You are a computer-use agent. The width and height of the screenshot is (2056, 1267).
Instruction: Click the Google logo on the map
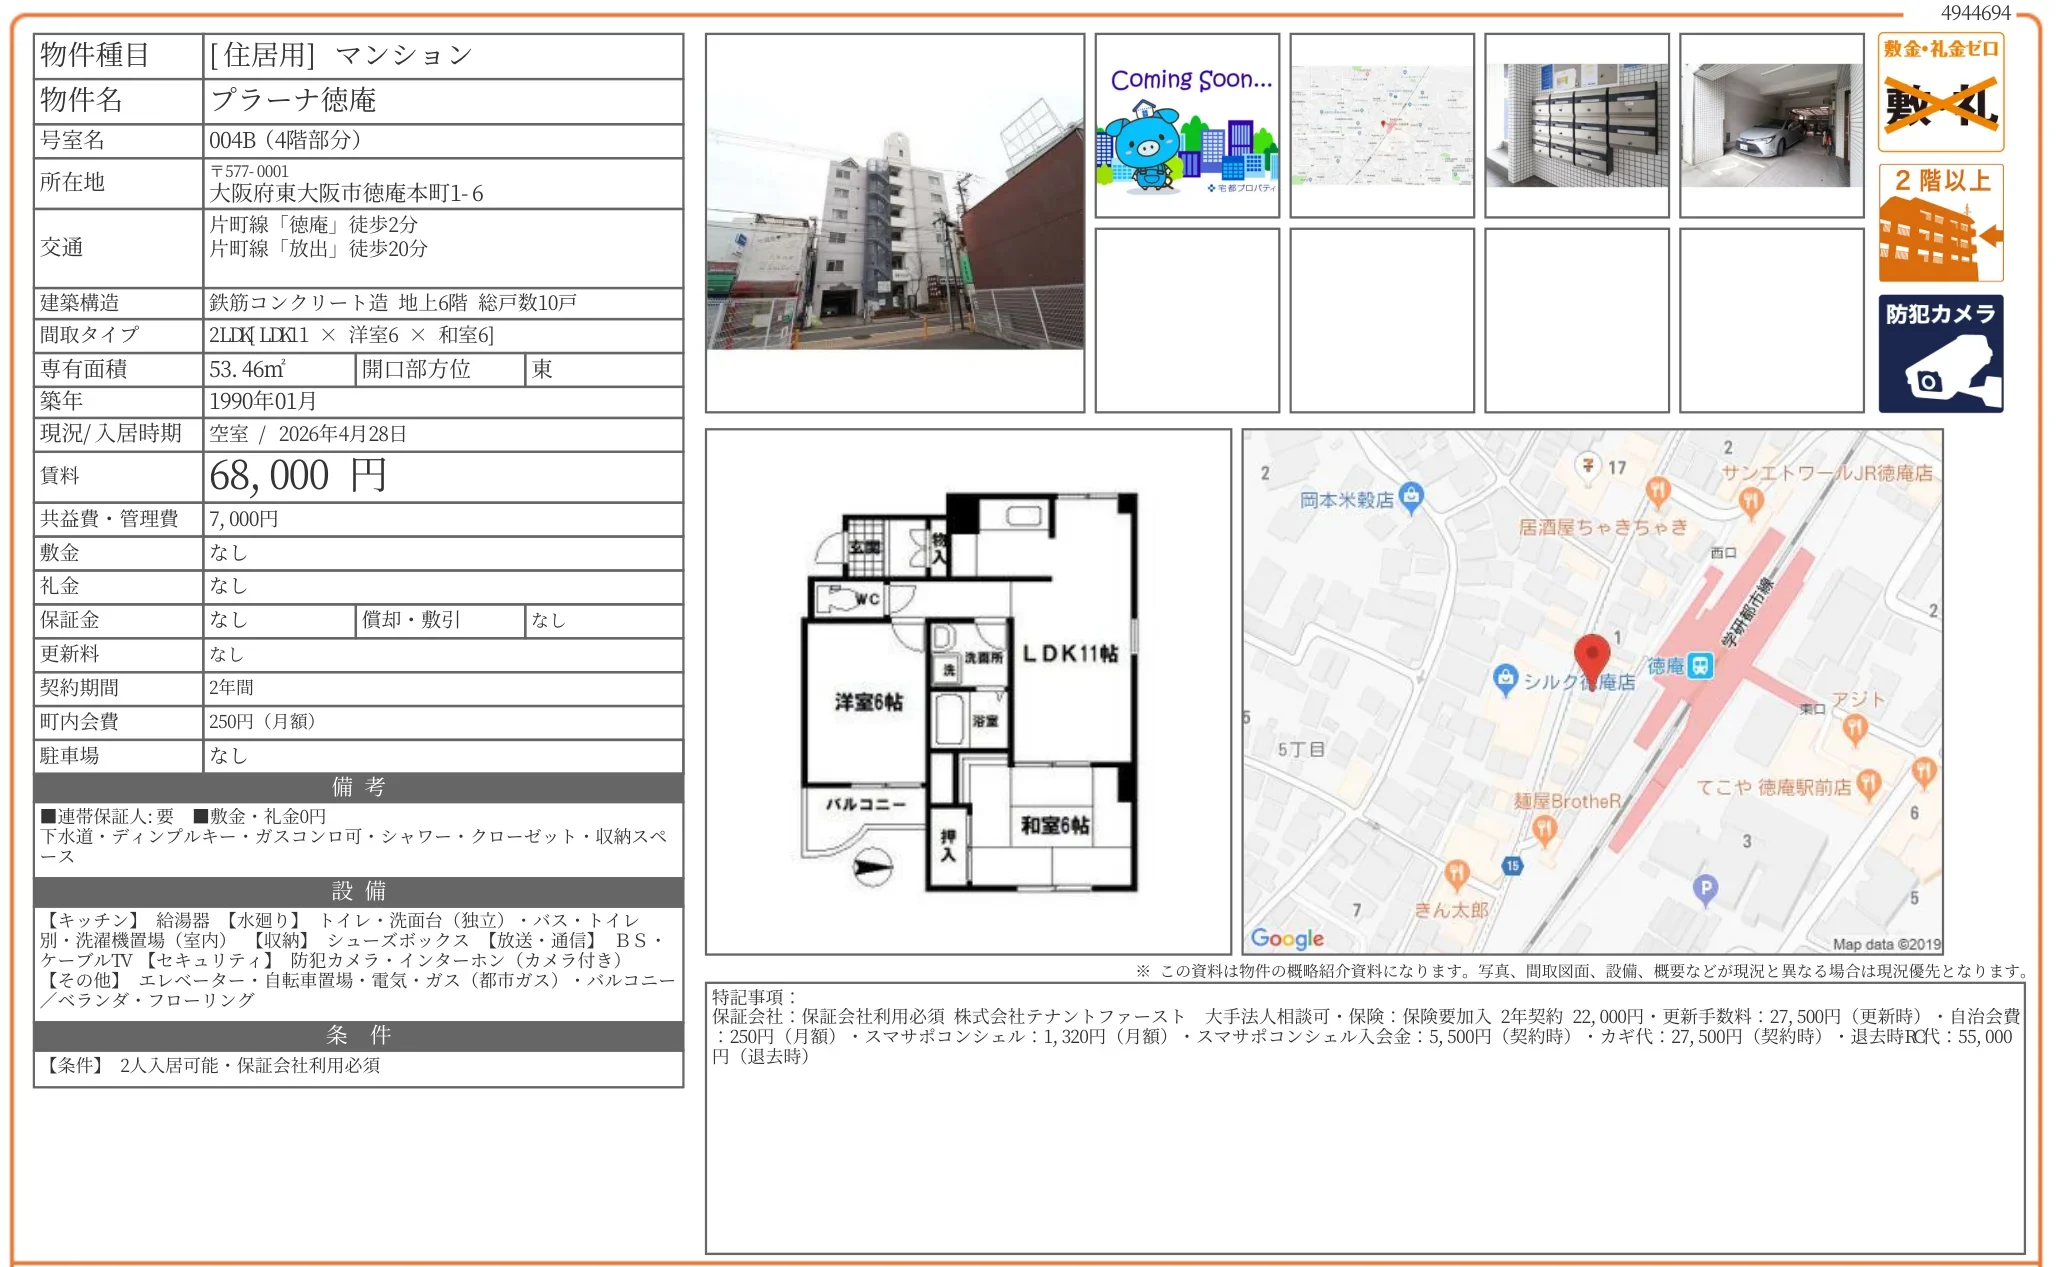(1287, 938)
